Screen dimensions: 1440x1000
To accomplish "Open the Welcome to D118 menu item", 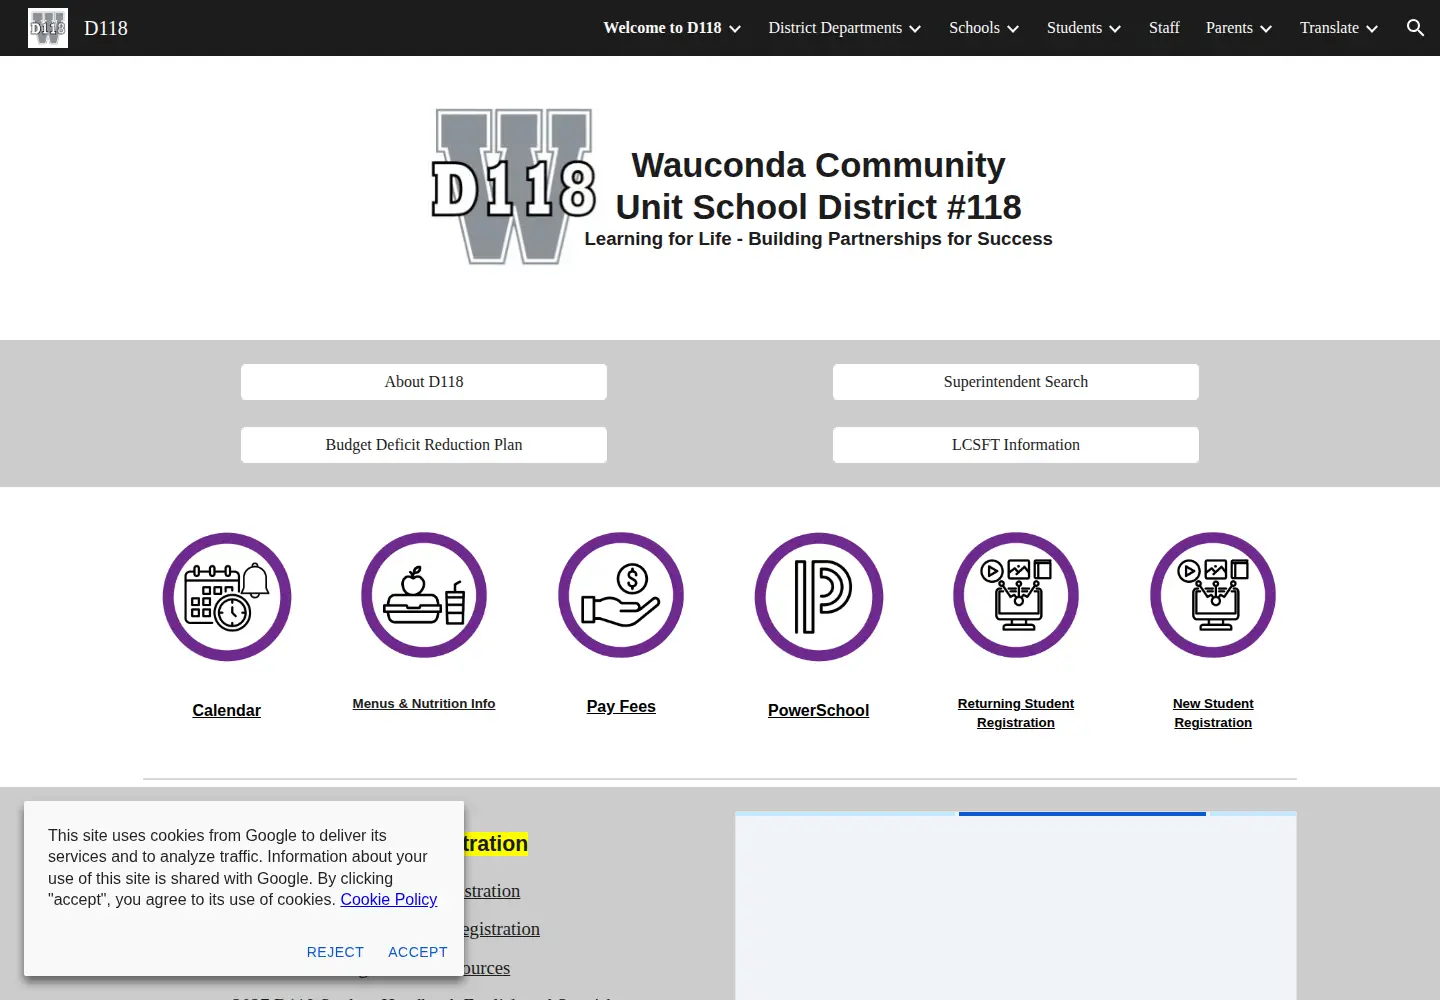I will point(662,28).
